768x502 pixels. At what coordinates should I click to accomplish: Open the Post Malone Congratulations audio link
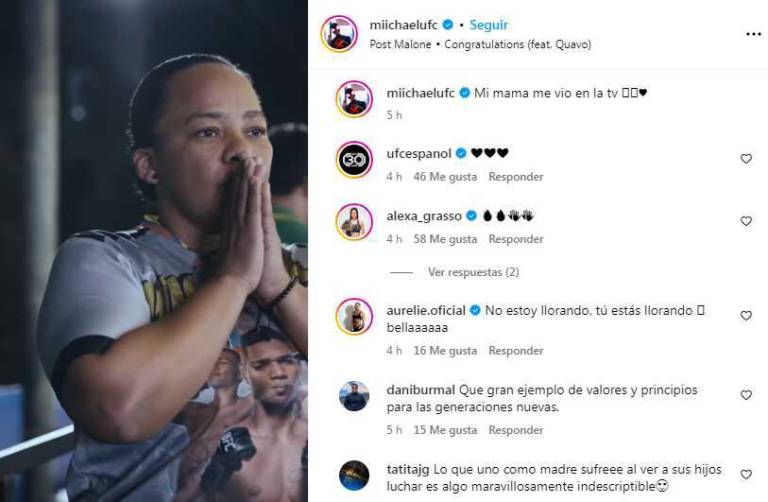click(x=480, y=45)
